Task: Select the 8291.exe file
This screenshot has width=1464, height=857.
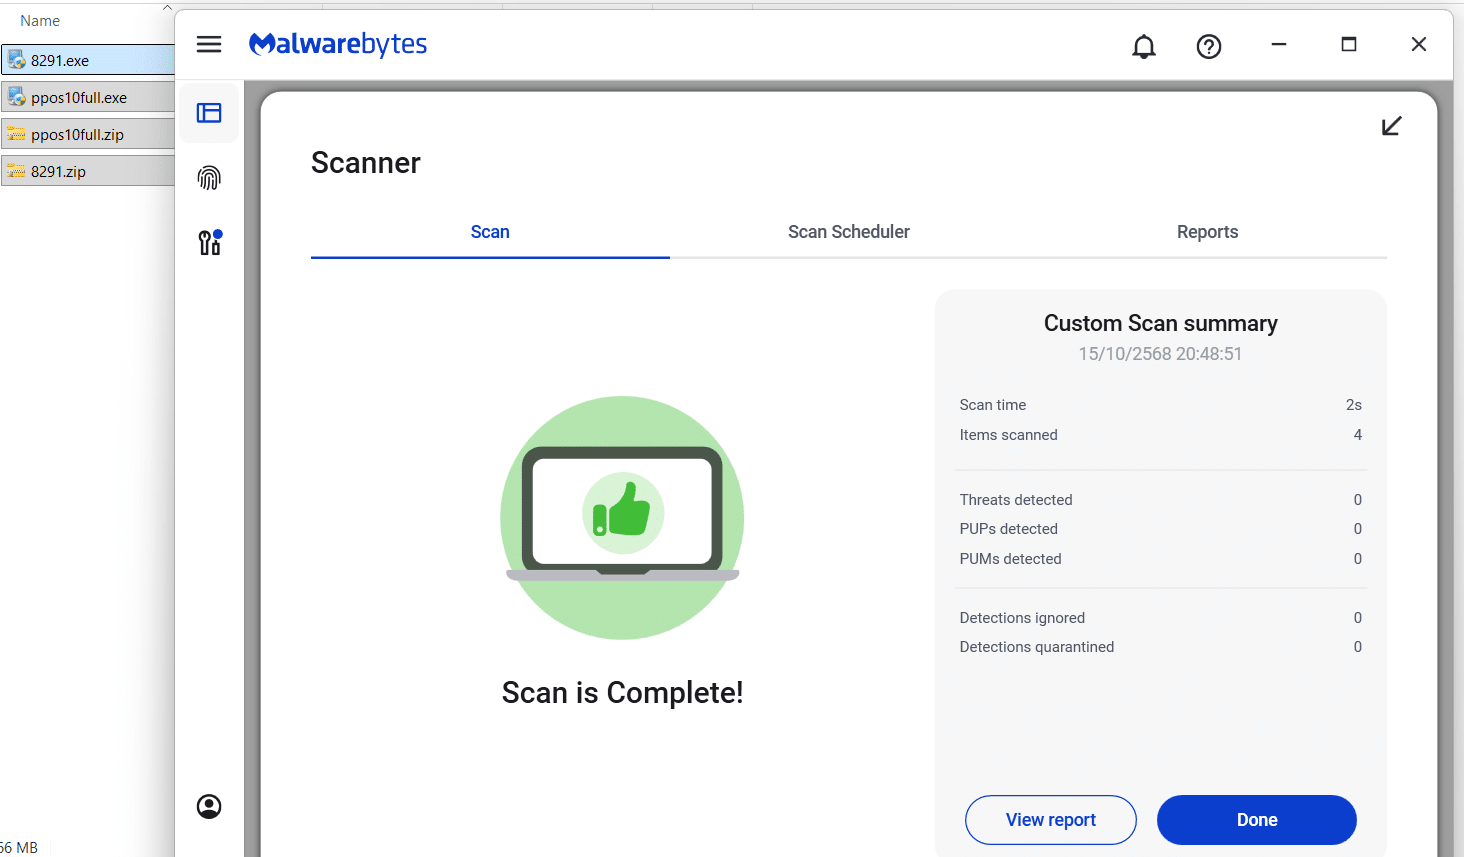Action: [x=60, y=60]
